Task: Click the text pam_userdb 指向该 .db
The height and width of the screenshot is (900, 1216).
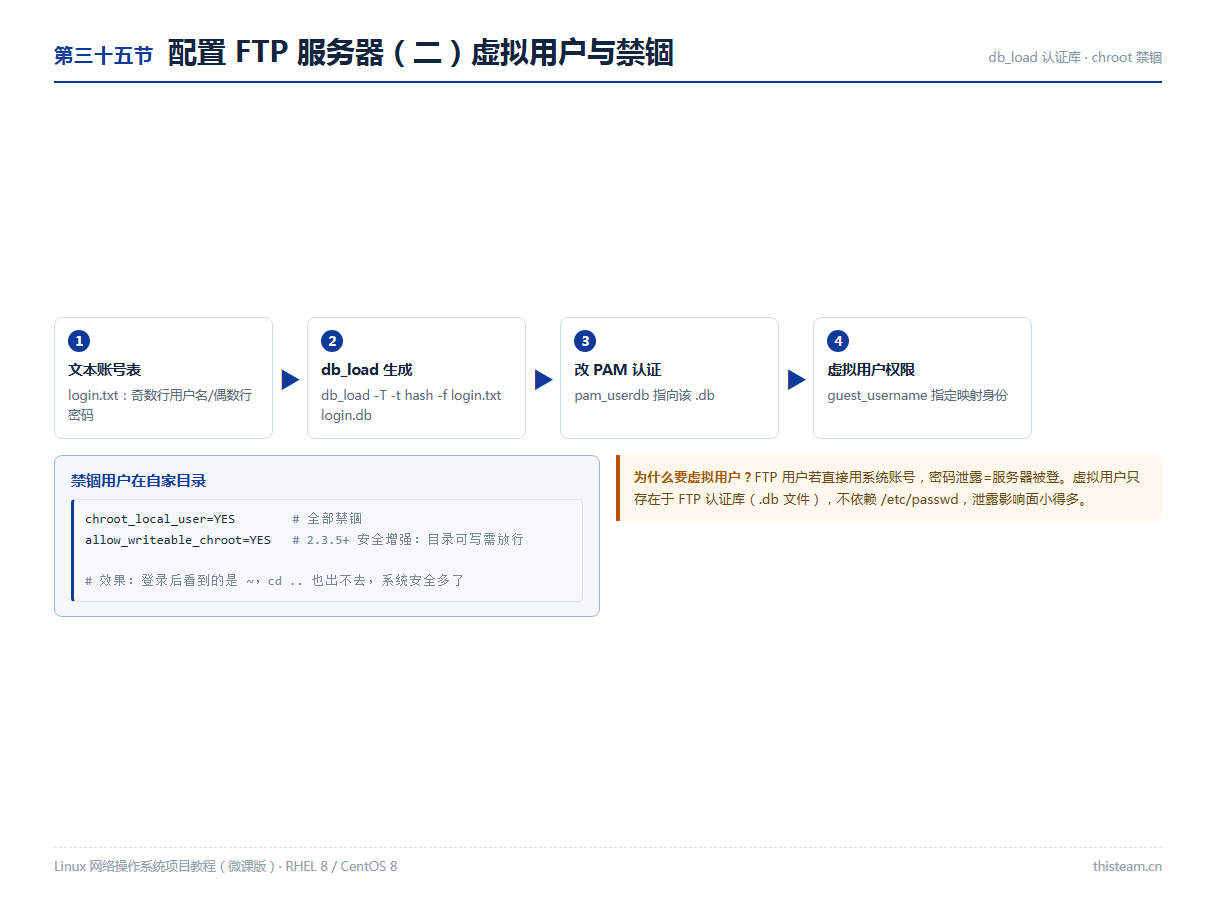Action: point(644,395)
